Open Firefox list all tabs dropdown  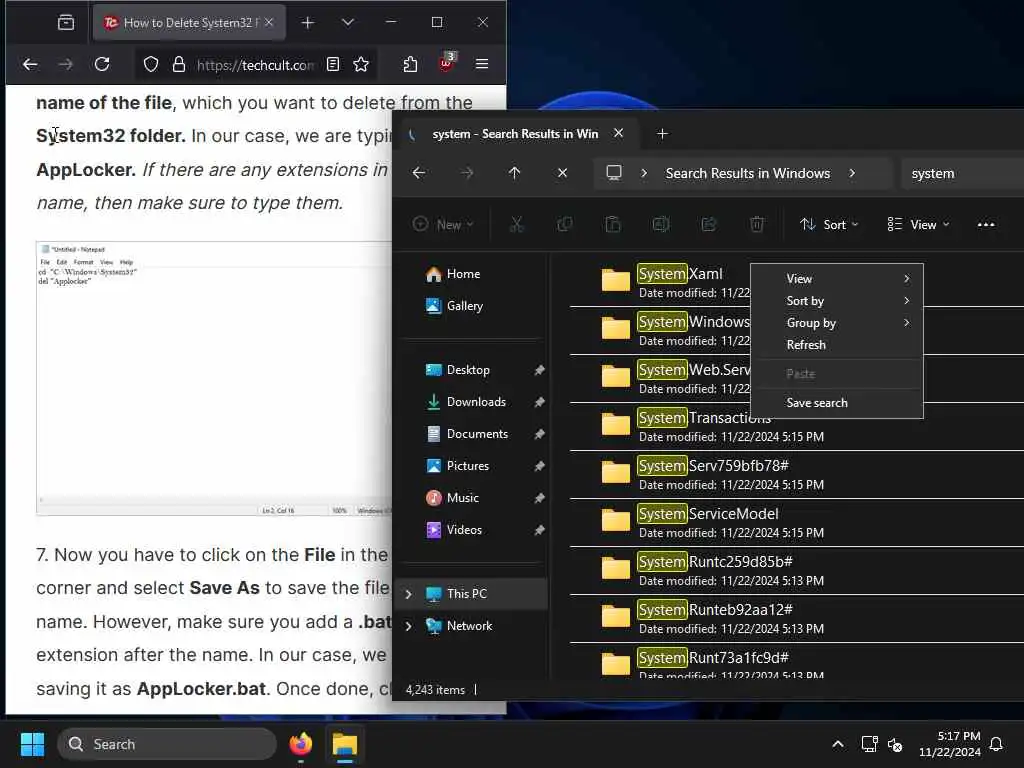348,23
